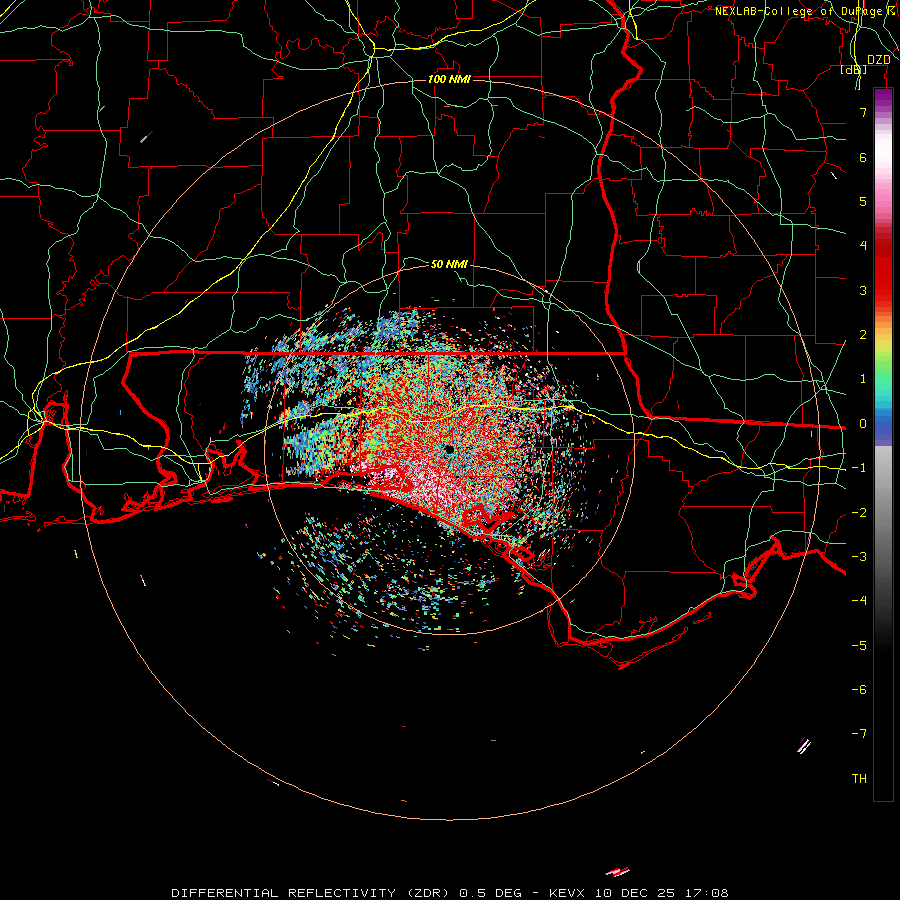Select the -5 value on the dB scale

point(859,646)
